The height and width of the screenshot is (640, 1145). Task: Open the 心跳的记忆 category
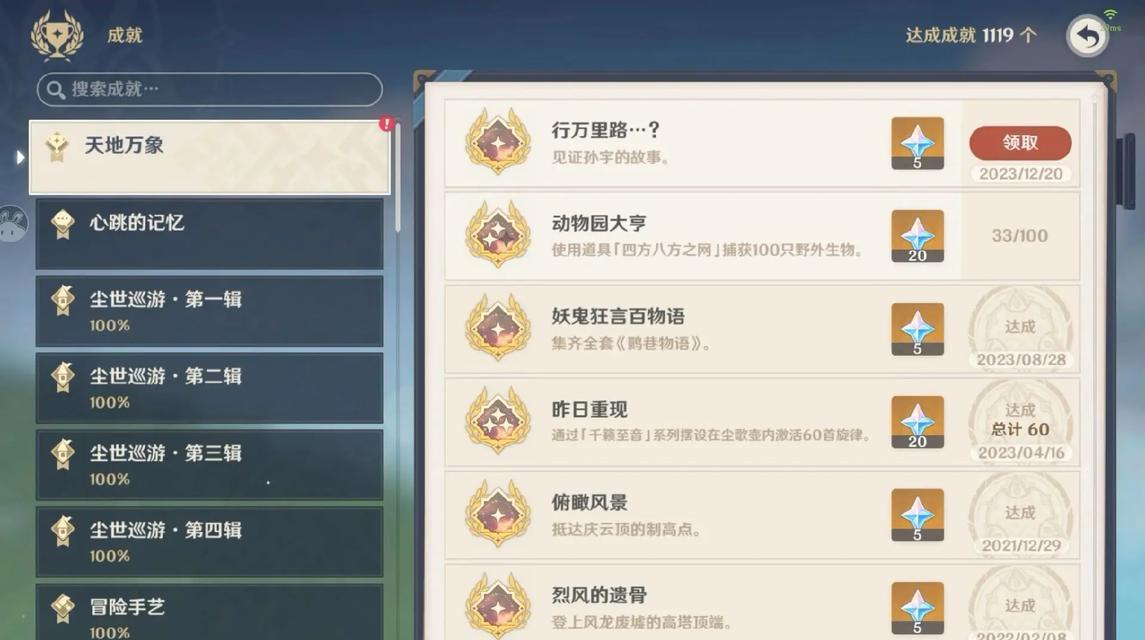click(210, 234)
